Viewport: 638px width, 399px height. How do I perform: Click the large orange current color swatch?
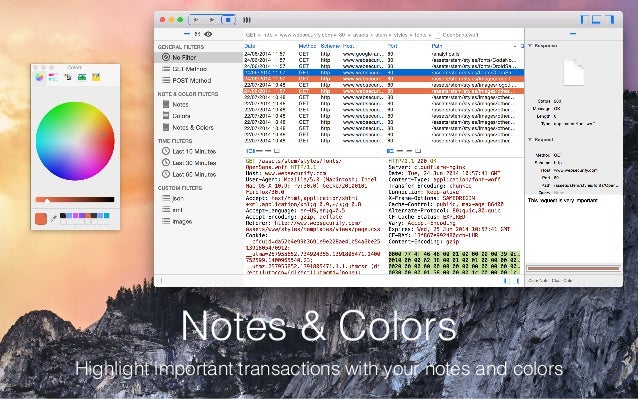click(41, 219)
